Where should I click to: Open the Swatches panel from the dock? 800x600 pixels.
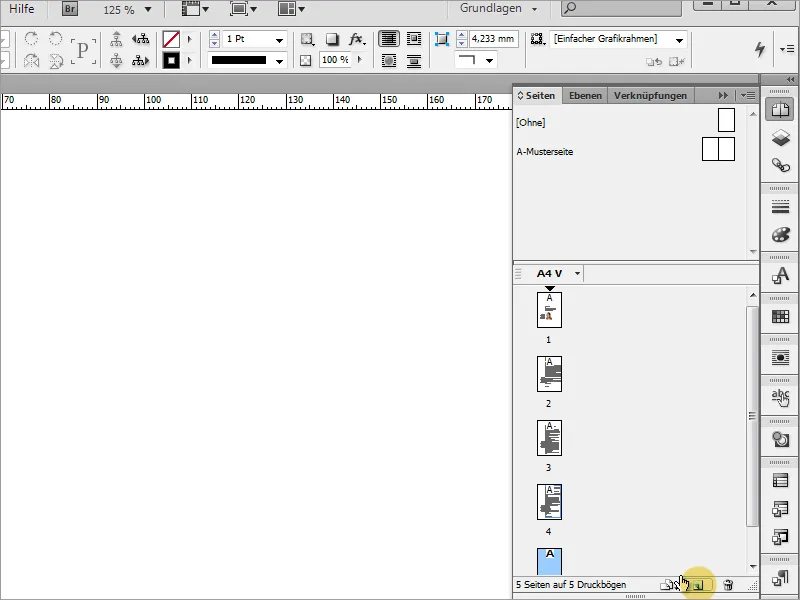(780, 317)
